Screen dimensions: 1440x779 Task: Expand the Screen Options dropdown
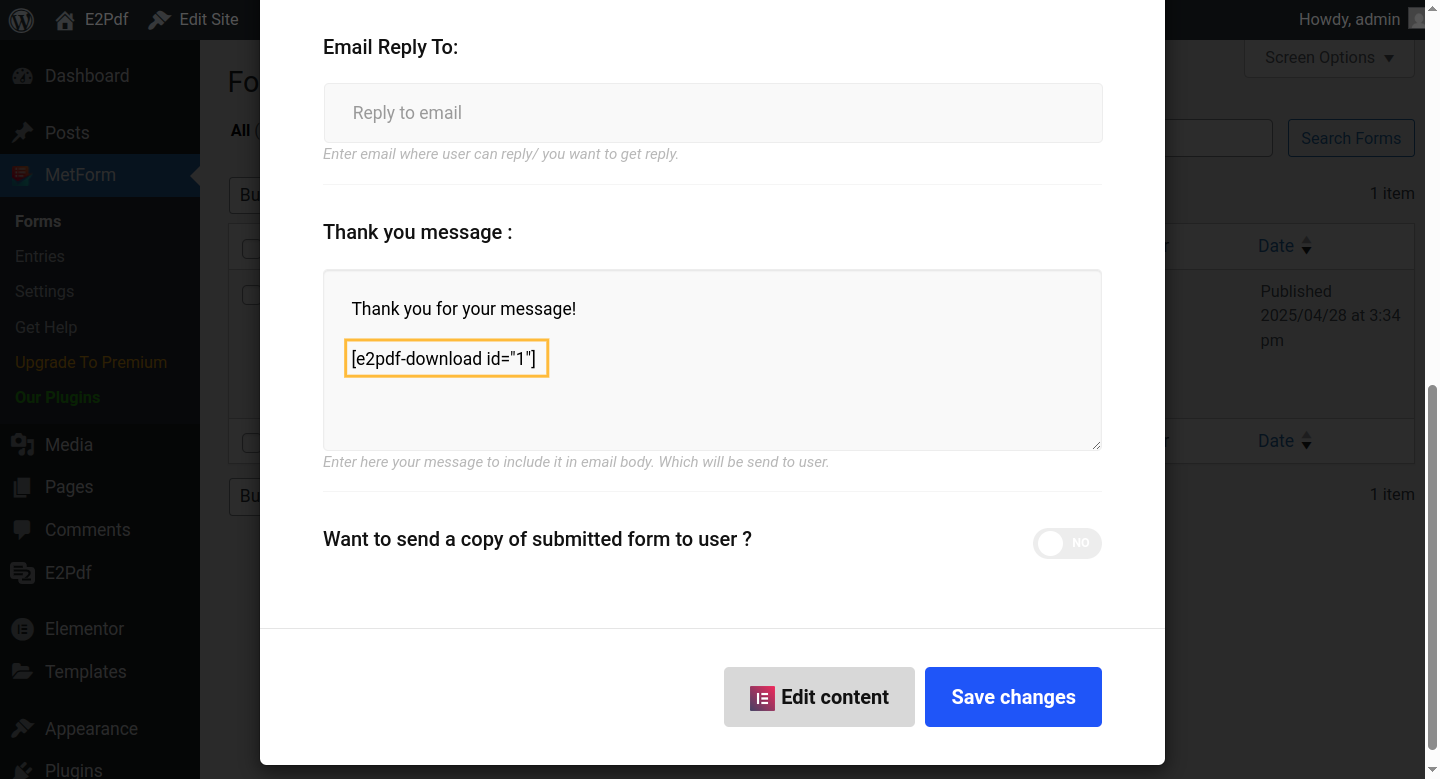coord(1329,58)
